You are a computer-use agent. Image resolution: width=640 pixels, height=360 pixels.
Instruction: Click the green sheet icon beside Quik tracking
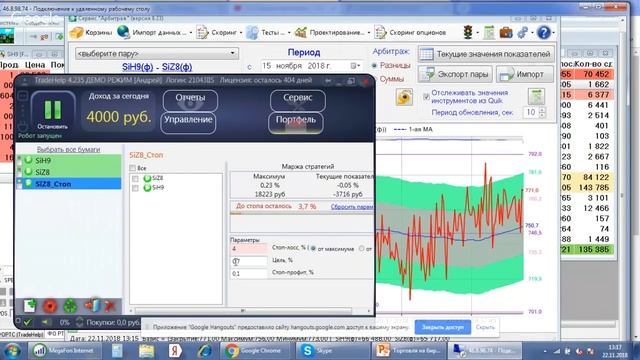pyautogui.click(x=536, y=97)
